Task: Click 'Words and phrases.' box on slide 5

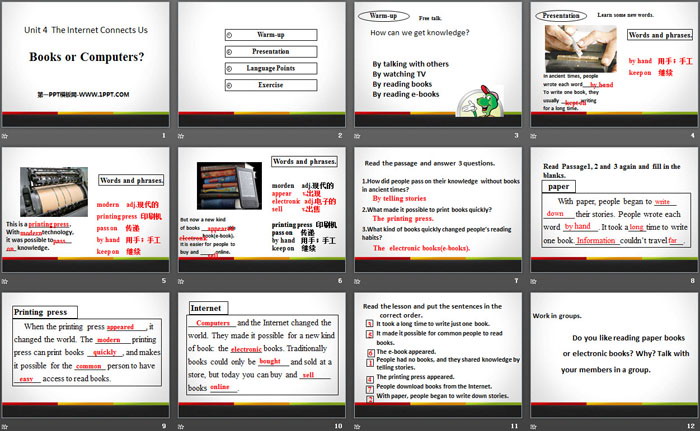Action: (131, 180)
